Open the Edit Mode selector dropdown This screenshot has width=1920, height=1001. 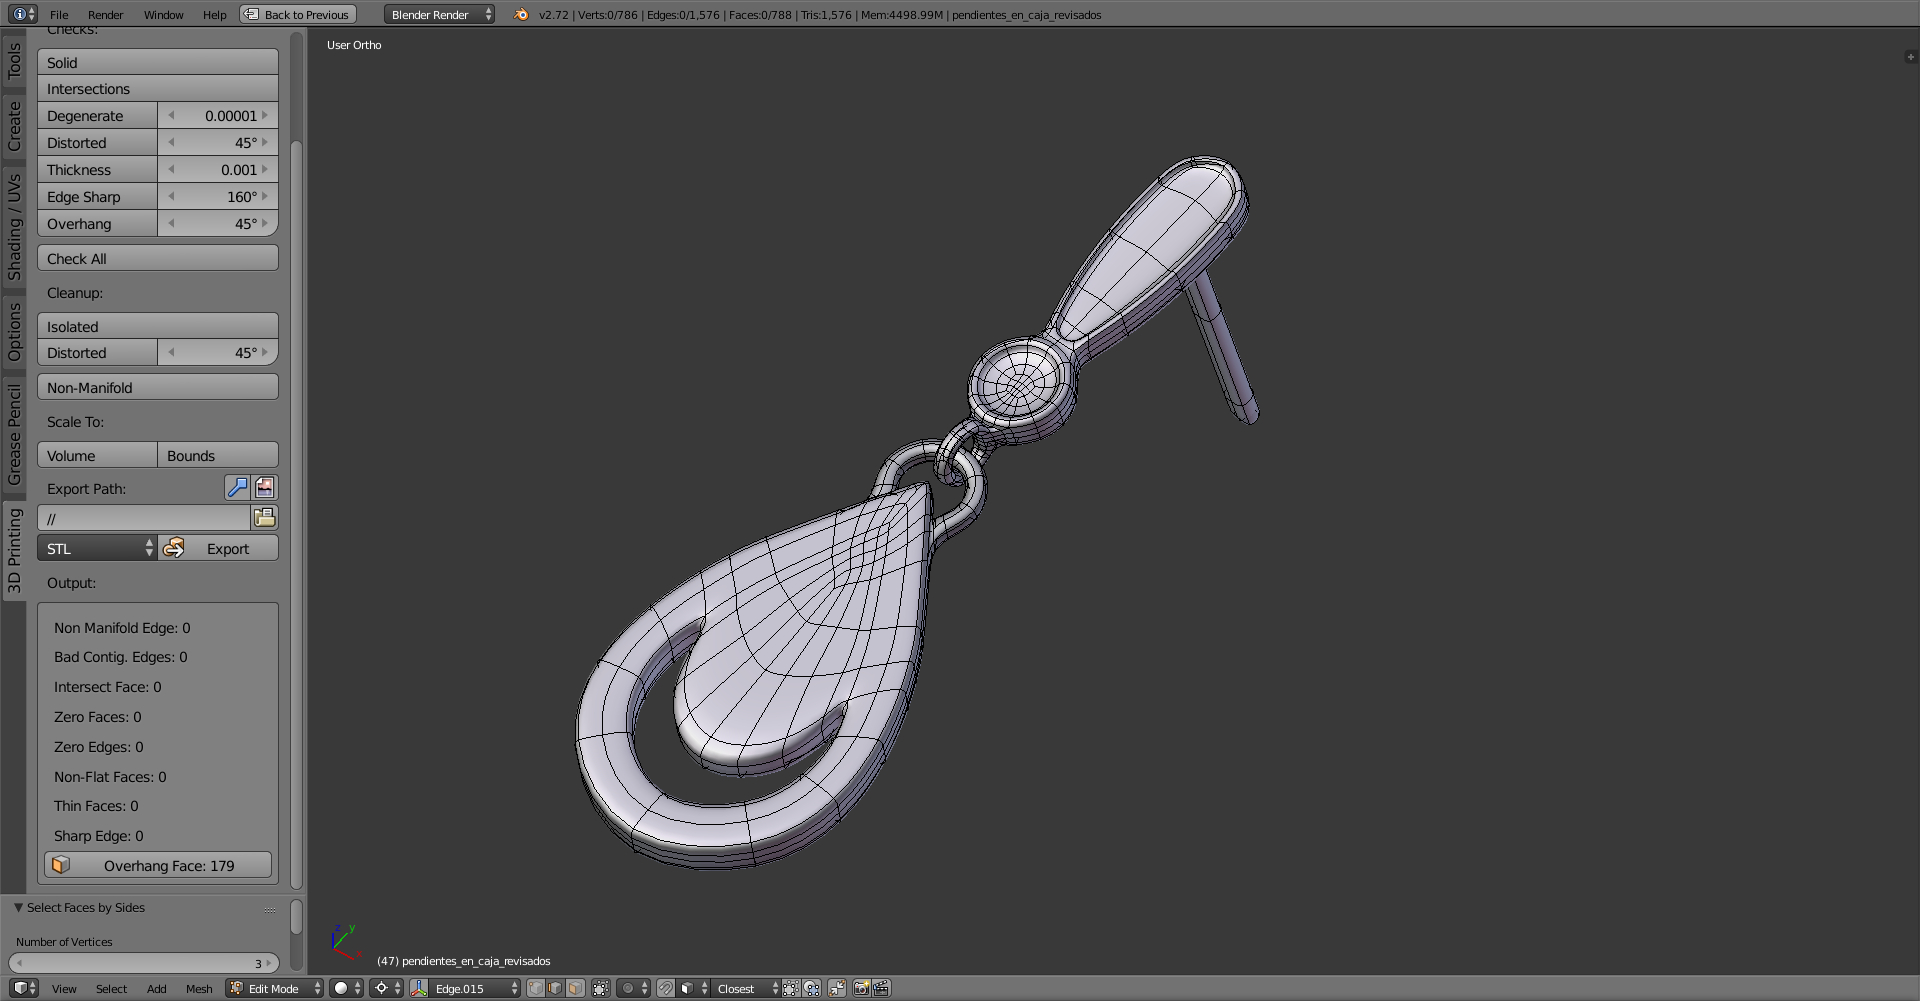pos(275,988)
